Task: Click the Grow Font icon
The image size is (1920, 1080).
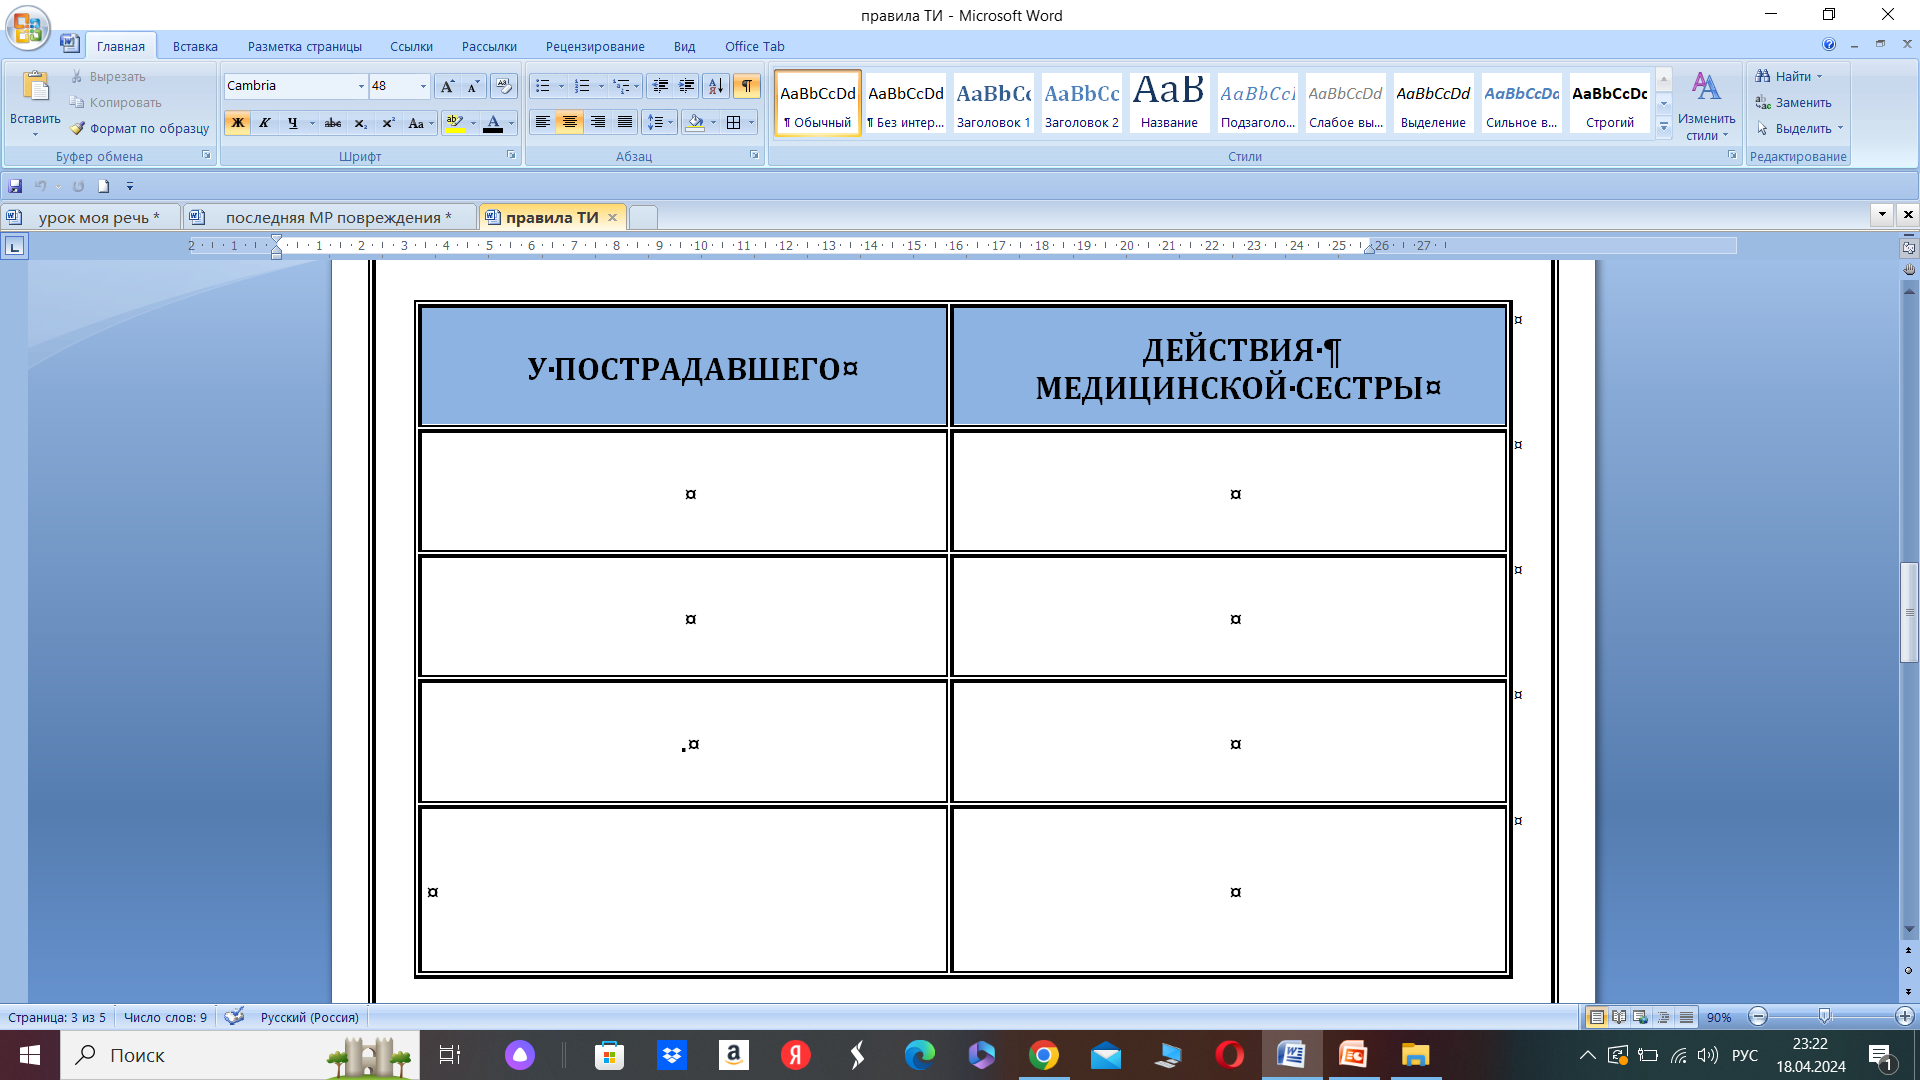Action: [447, 86]
